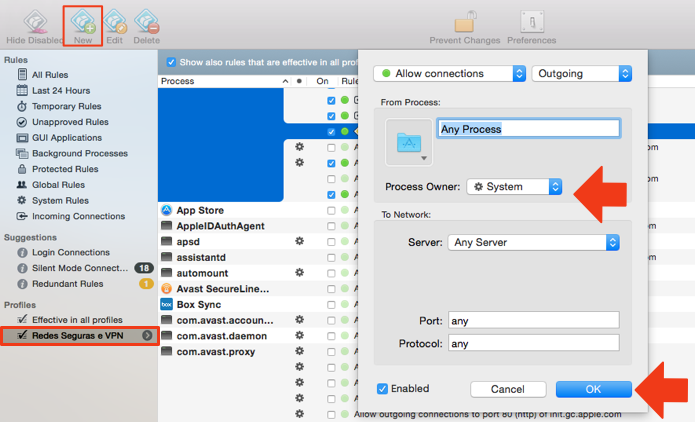
Task: Open the Allow connections dropdown
Action: pyautogui.click(x=449, y=74)
